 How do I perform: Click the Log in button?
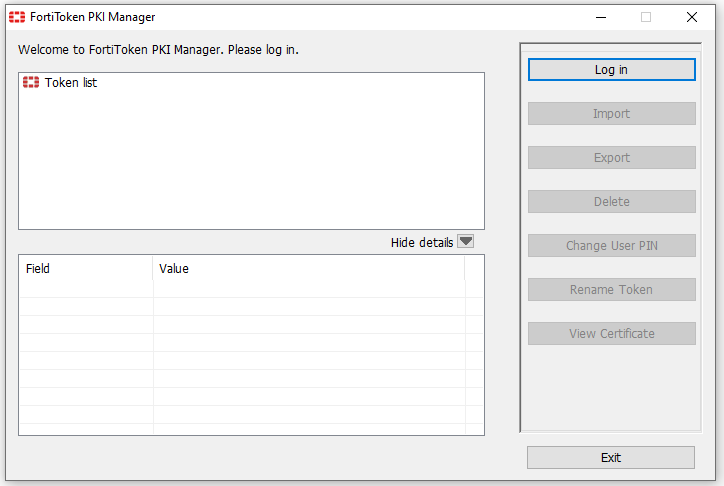[x=611, y=70]
